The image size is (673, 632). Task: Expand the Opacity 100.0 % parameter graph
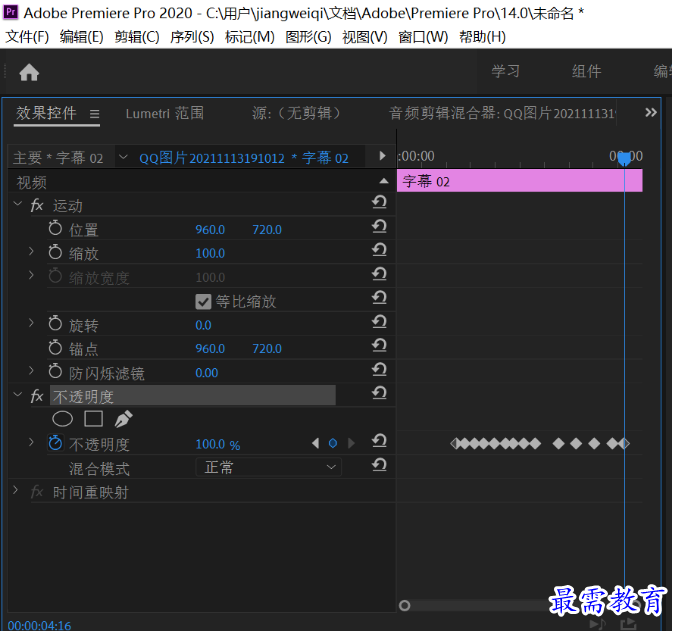(x=31, y=442)
